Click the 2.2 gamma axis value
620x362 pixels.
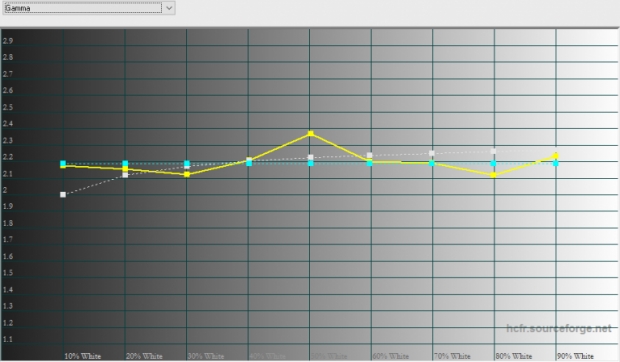point(8,157)
